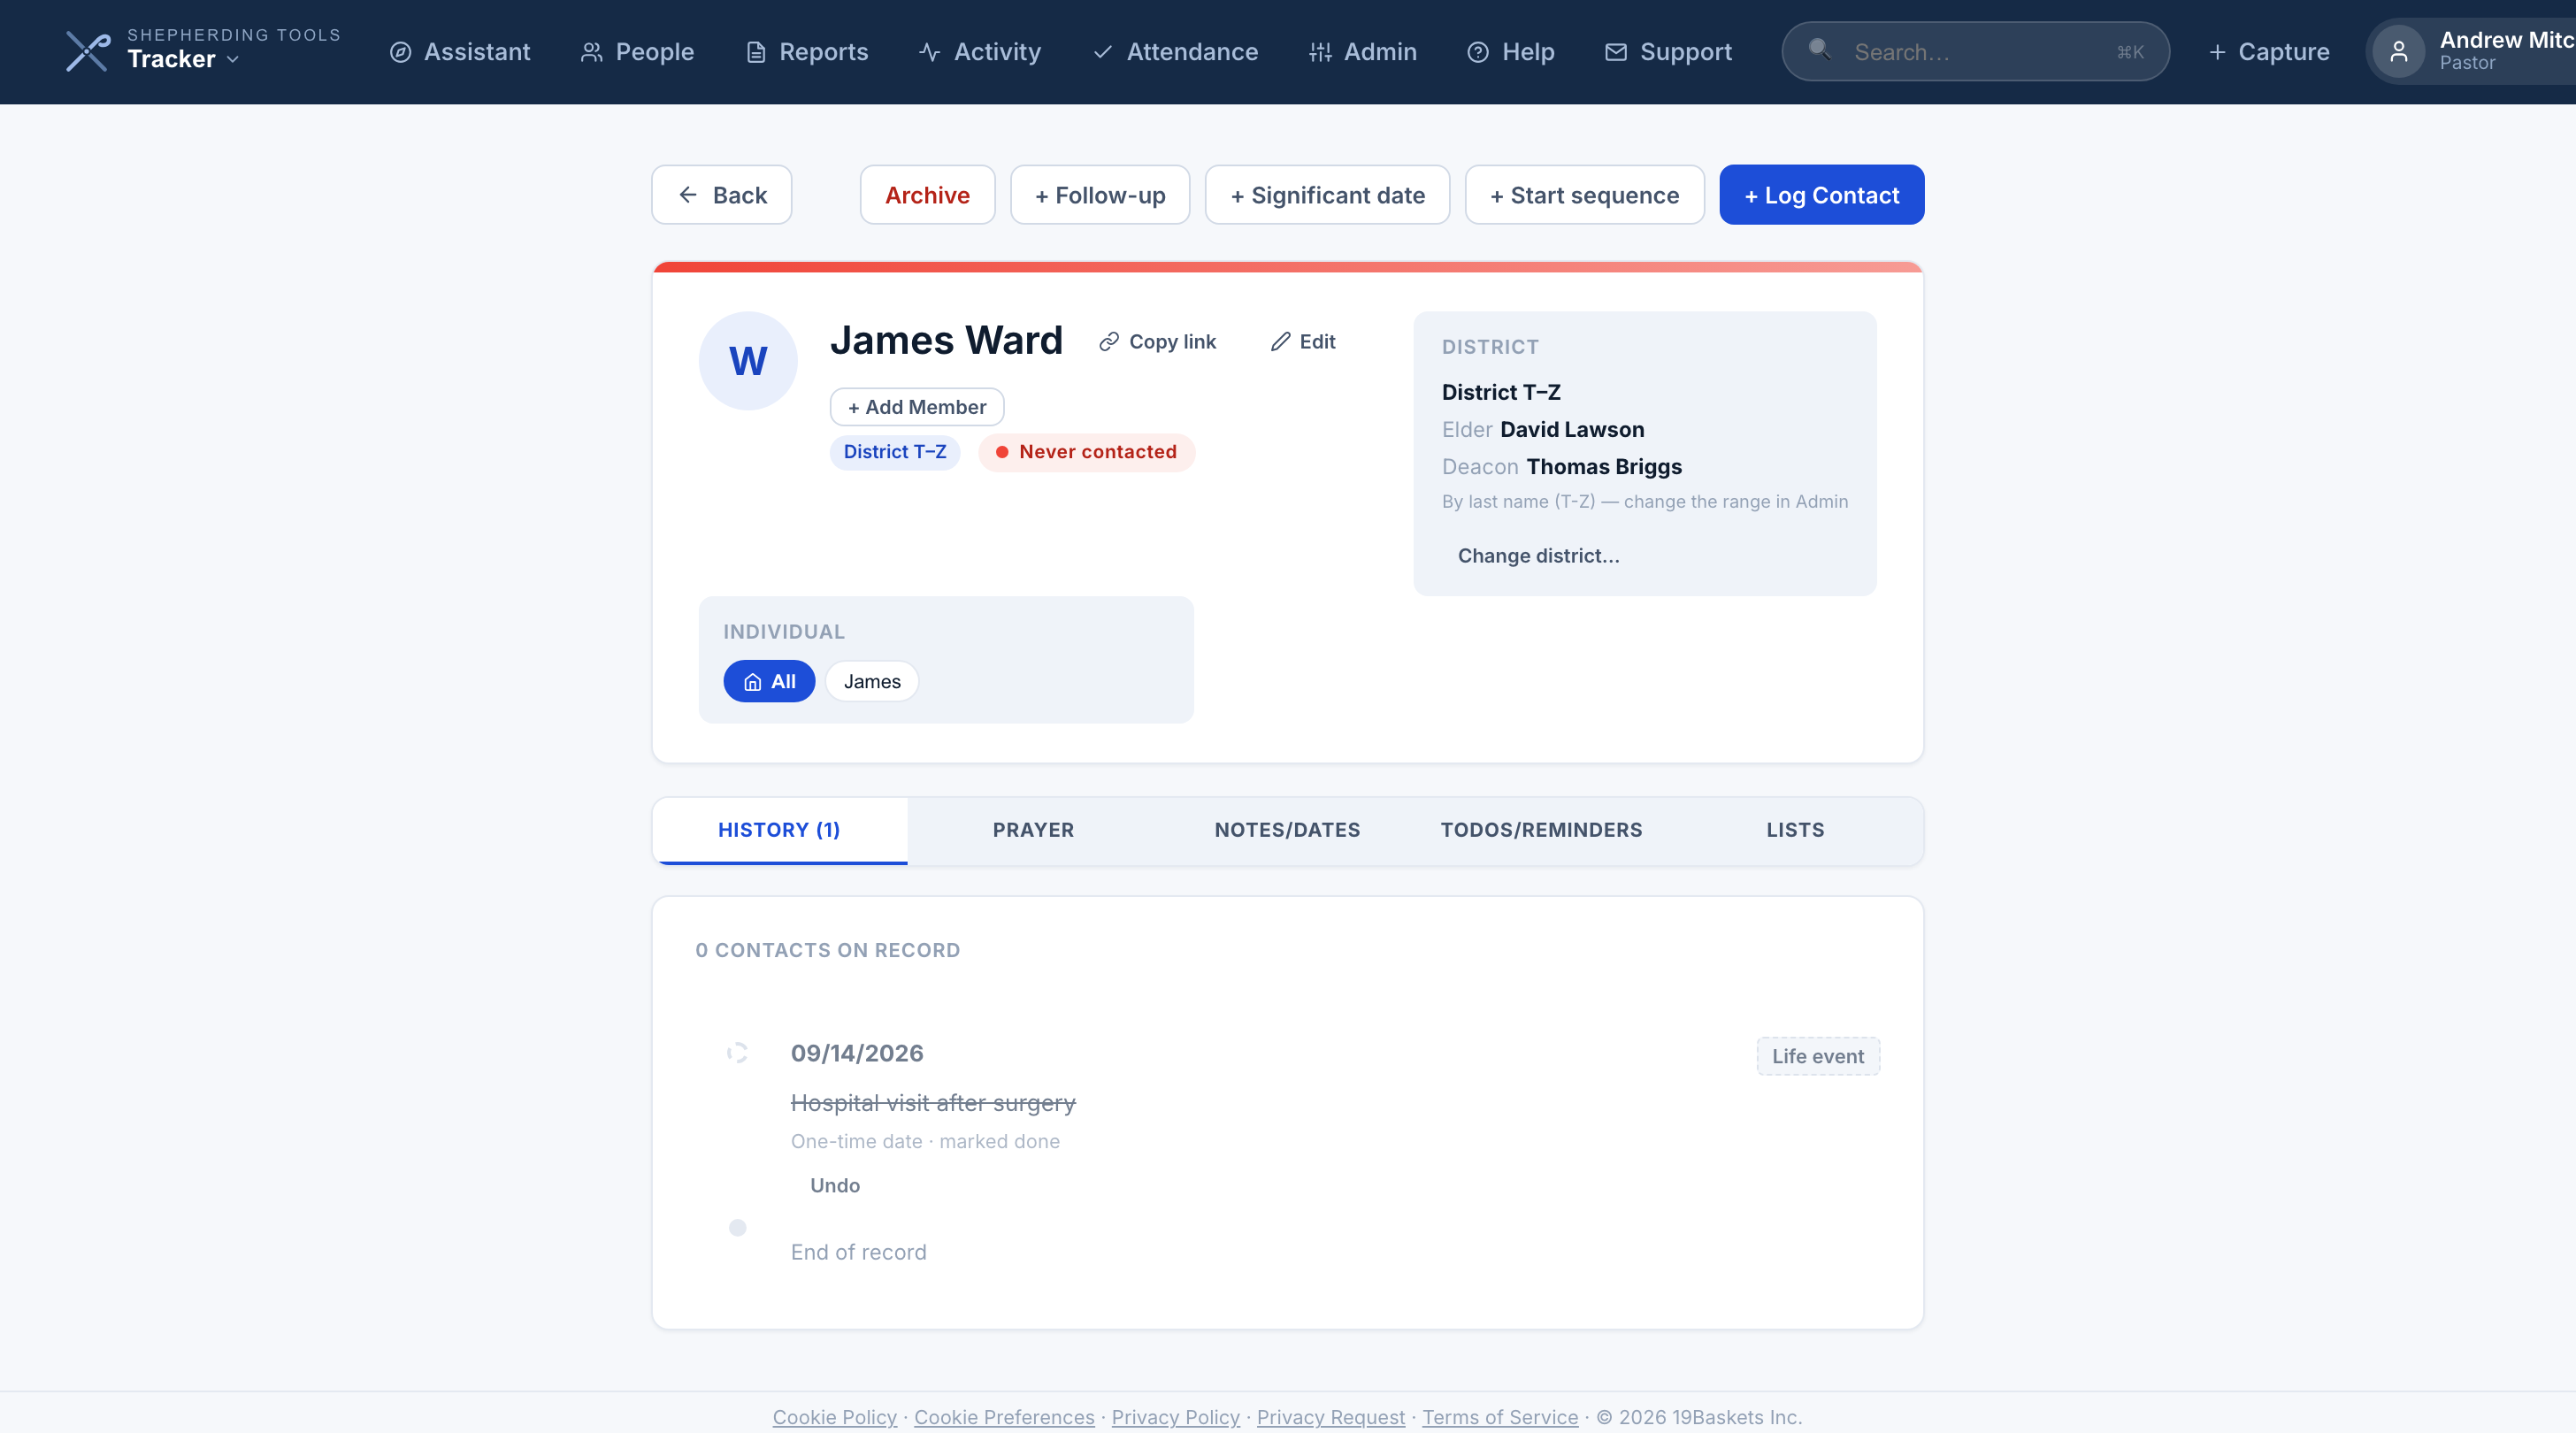Open the Privacy Policy link
Image resolution: width=2576 pixels, height=1433 pixels.
point(1175,1417)
